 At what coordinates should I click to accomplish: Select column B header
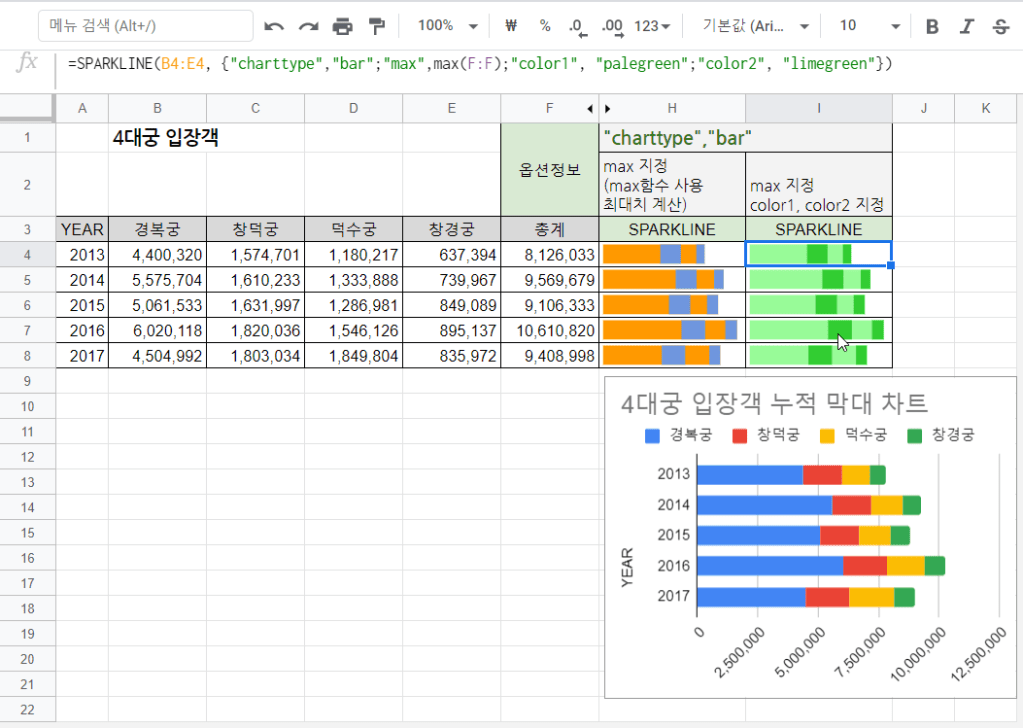pyautogui.click(x=157, y=108)
